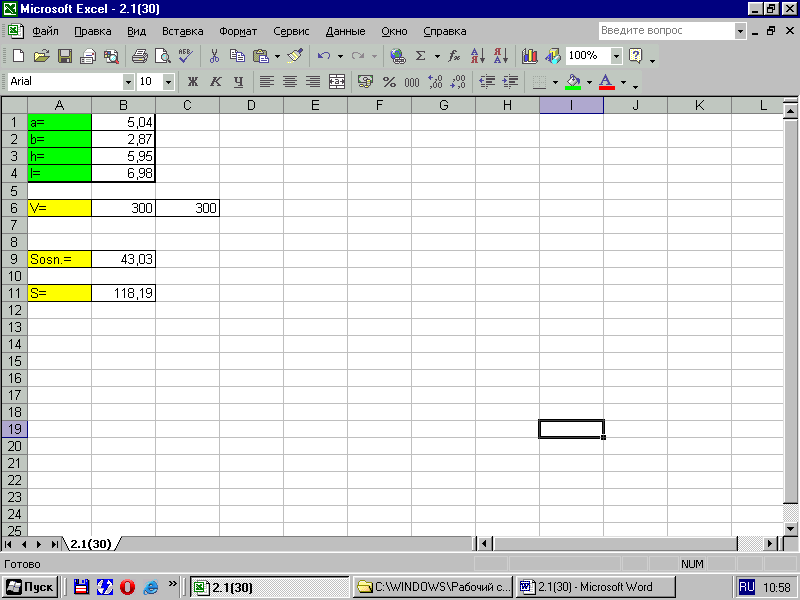Click the green cell labeled a=
Image resolution: width=800 pixels, height=600 pixels.
[60, 122]
